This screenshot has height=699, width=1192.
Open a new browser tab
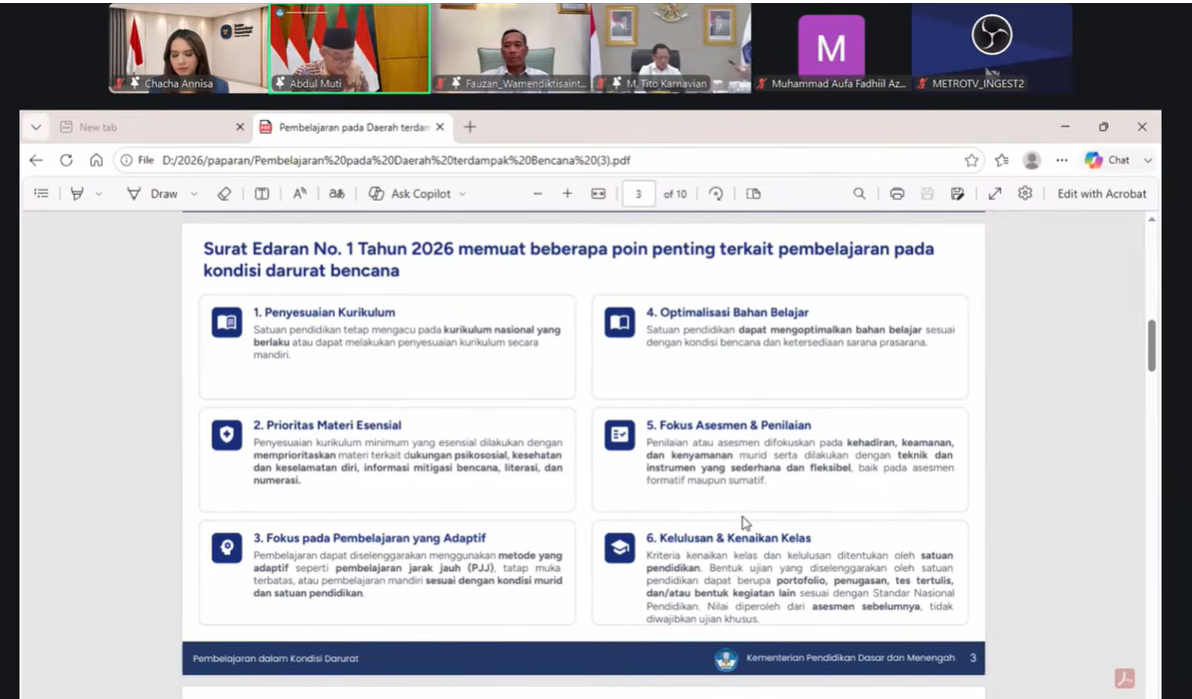pyautogui.click(x=470, y=127)
